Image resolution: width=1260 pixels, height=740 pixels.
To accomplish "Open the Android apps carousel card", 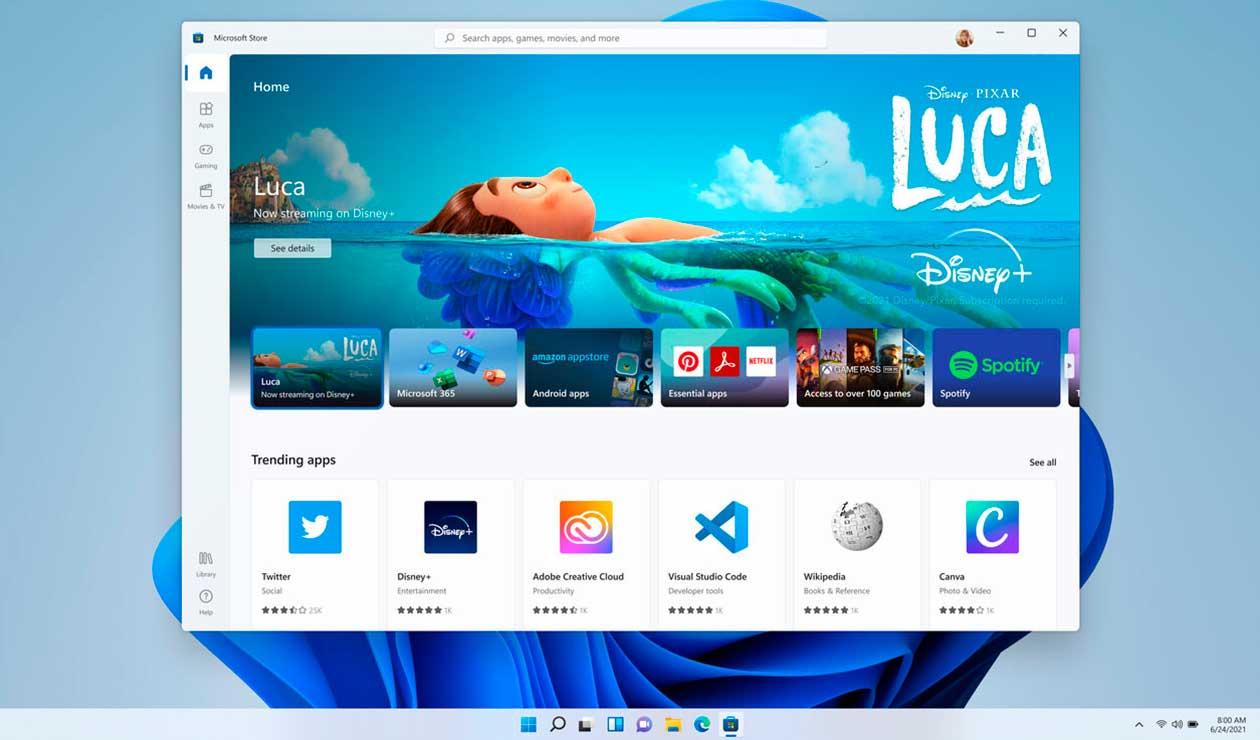I will pyautogui.click(x=589, y=368).
